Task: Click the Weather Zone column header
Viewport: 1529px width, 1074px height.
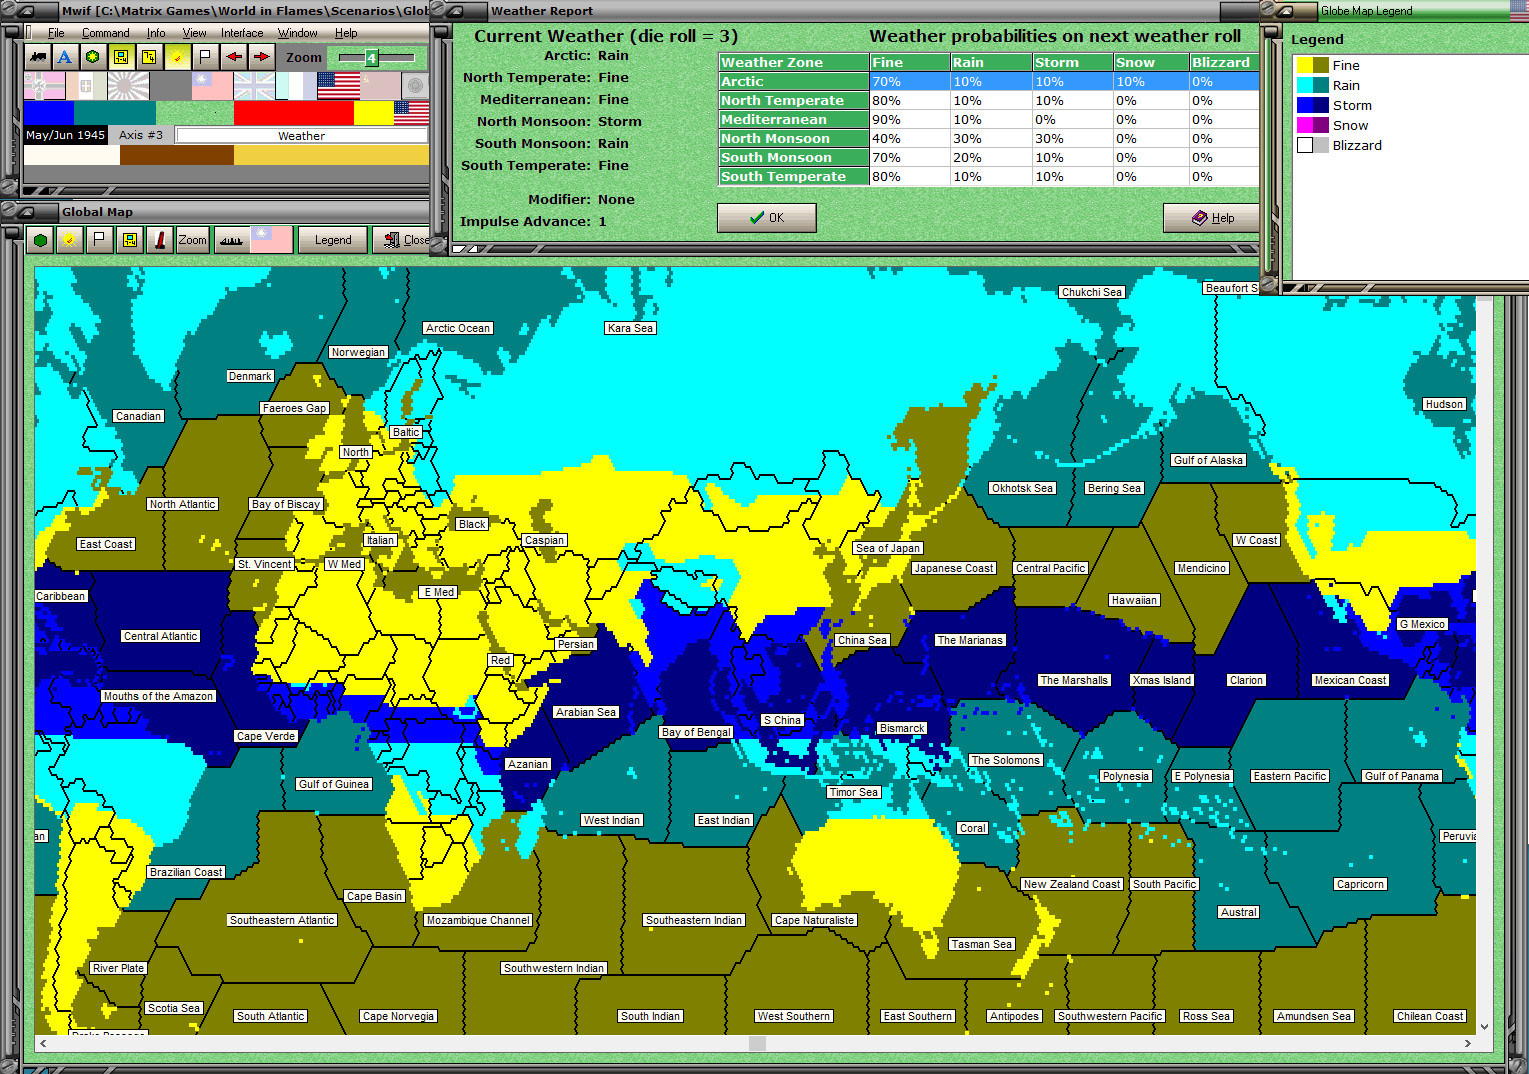Action: pyautogui.click(x=793, y=62)
